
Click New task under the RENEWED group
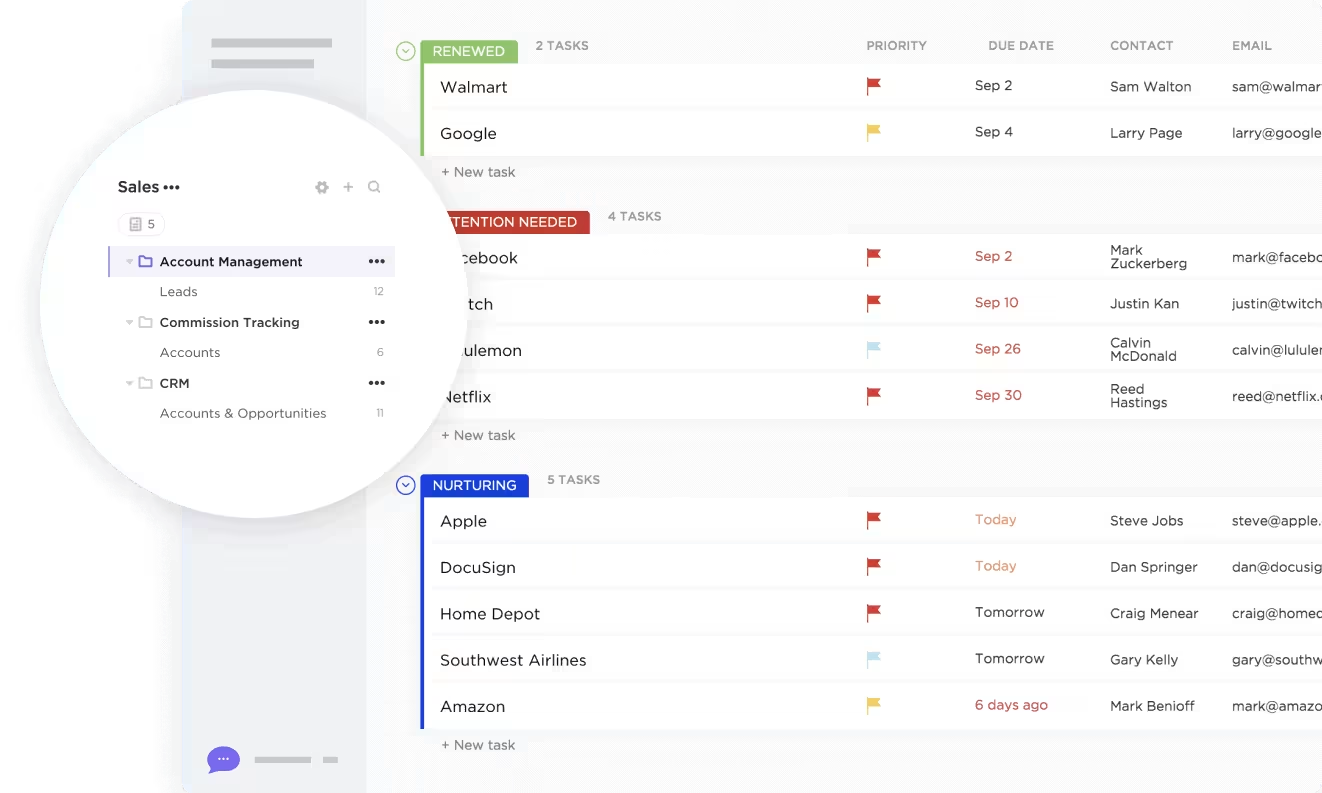[x=478, y=171]
